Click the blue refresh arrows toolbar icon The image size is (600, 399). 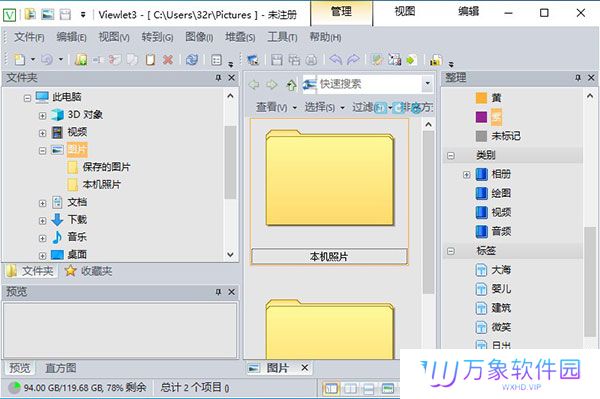pyautogui.click(x=192, y=59)
